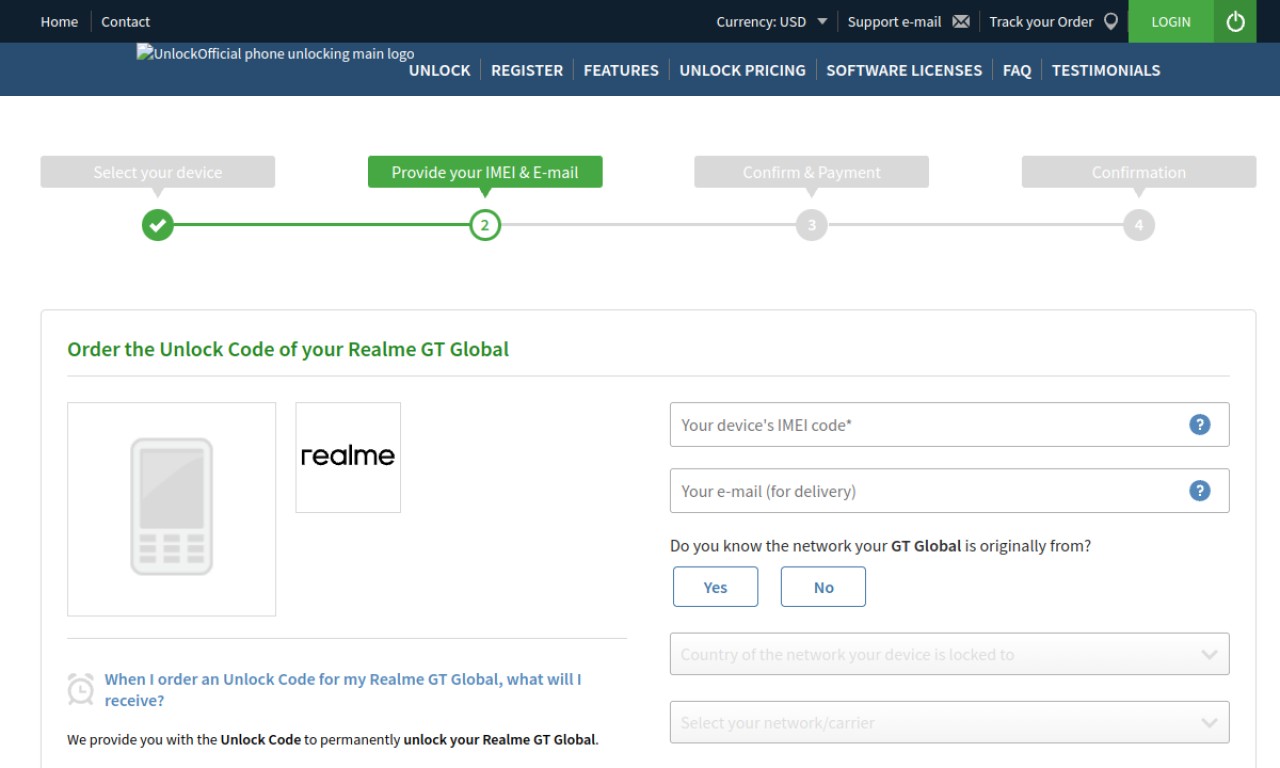Click the completed step checkmark circle
Screen dimensions: 1280x768
pos(158,225)
